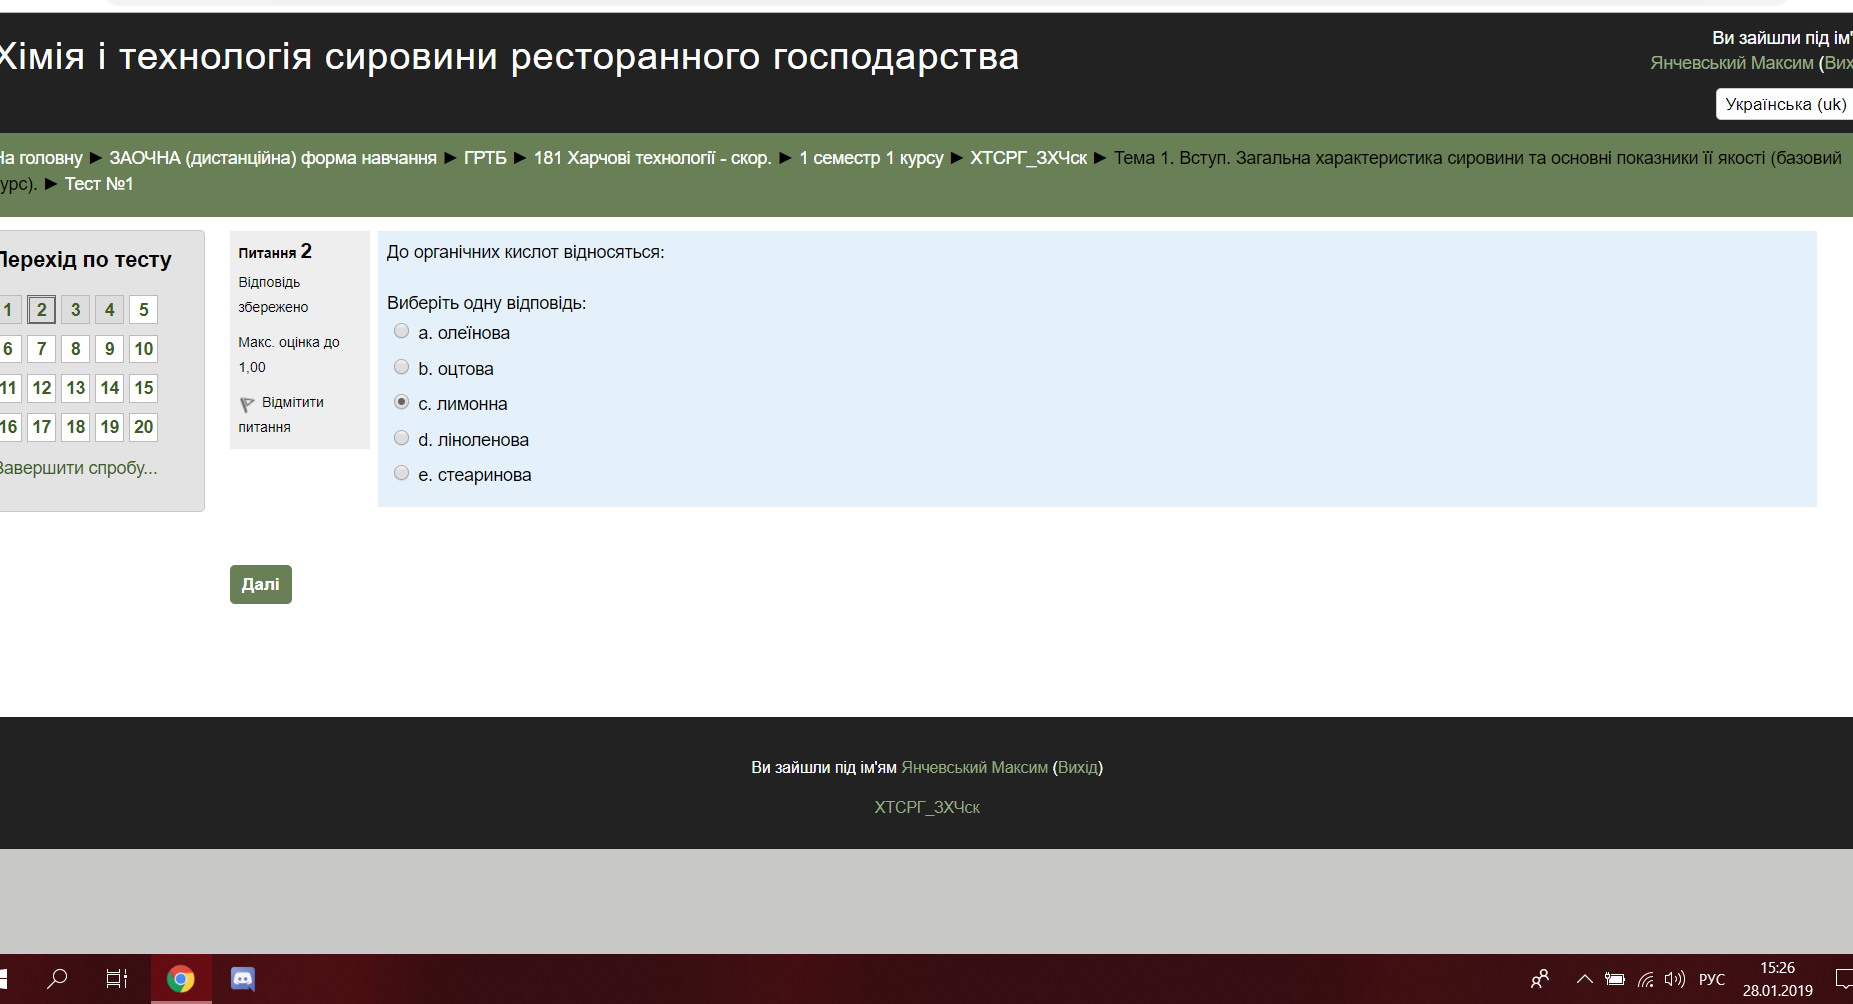Screen dimensions: 1853x1004
Task: Jump to question 20 in navigation
Action: click(143, 427)
